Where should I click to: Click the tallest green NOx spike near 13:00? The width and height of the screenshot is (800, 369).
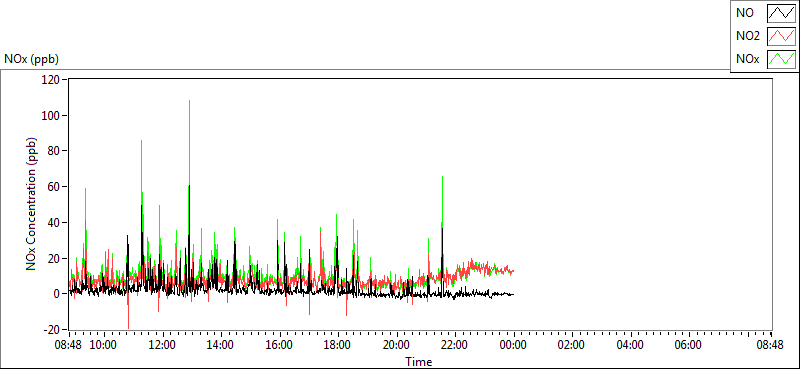coord(189,143)
